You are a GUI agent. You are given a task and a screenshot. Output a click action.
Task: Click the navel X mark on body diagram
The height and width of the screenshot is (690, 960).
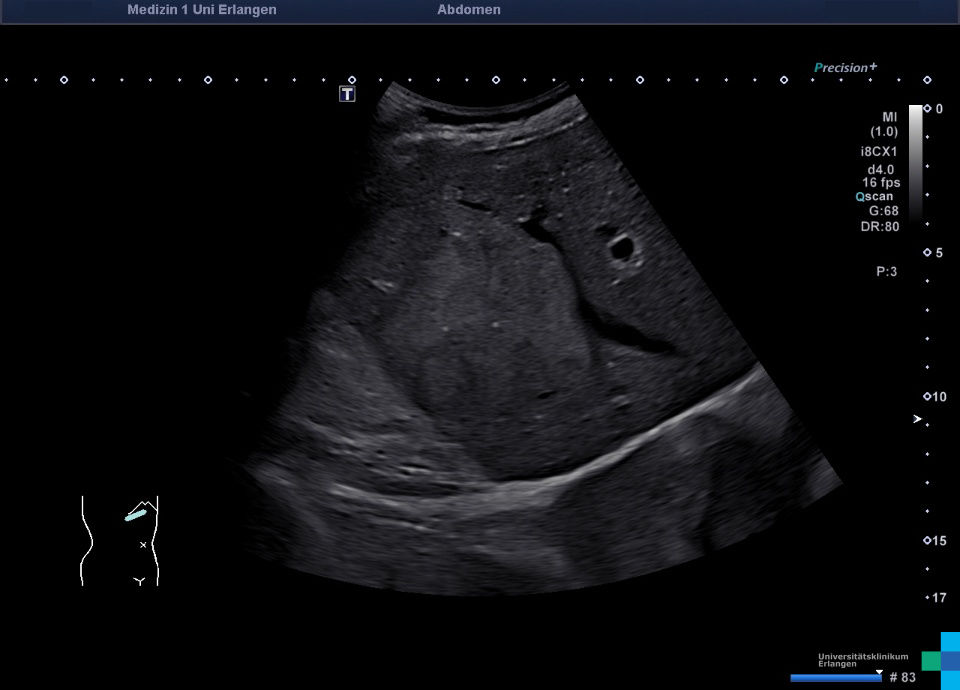(143, 545)
